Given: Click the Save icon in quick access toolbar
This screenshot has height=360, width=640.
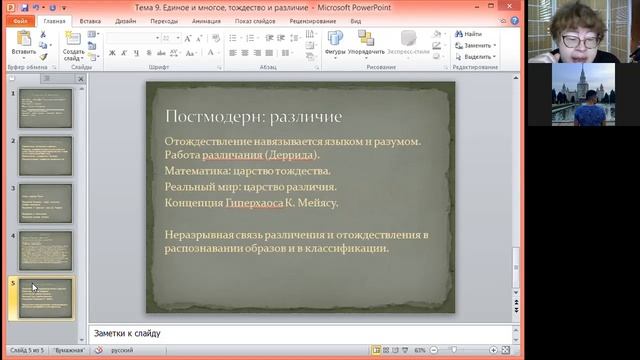Looking at the screenshot, I should [24, 7].
